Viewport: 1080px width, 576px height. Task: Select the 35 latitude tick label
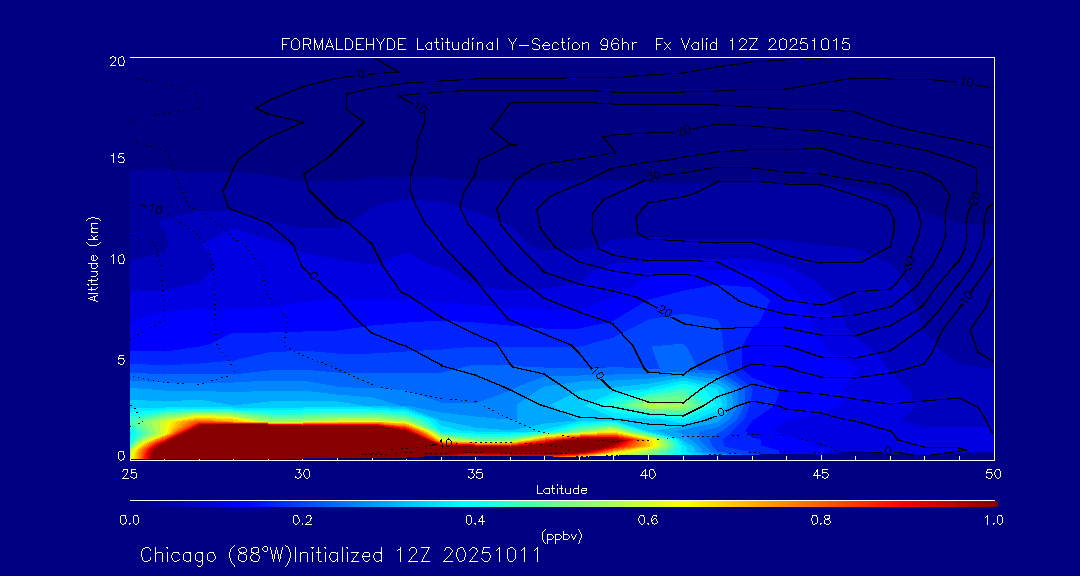coord(475,473)
